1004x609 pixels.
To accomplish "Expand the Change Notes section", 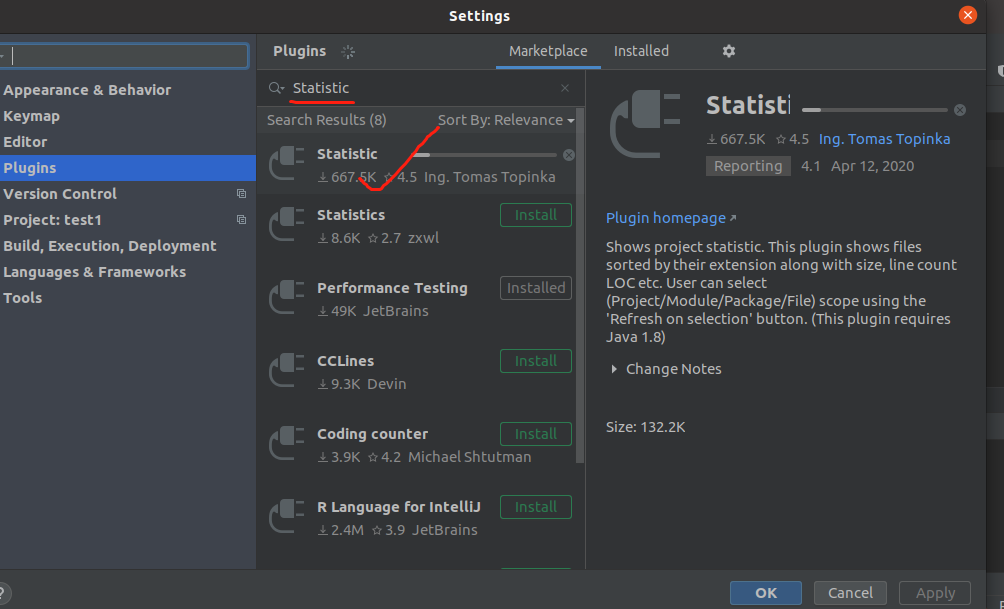I will coord(614,369).
